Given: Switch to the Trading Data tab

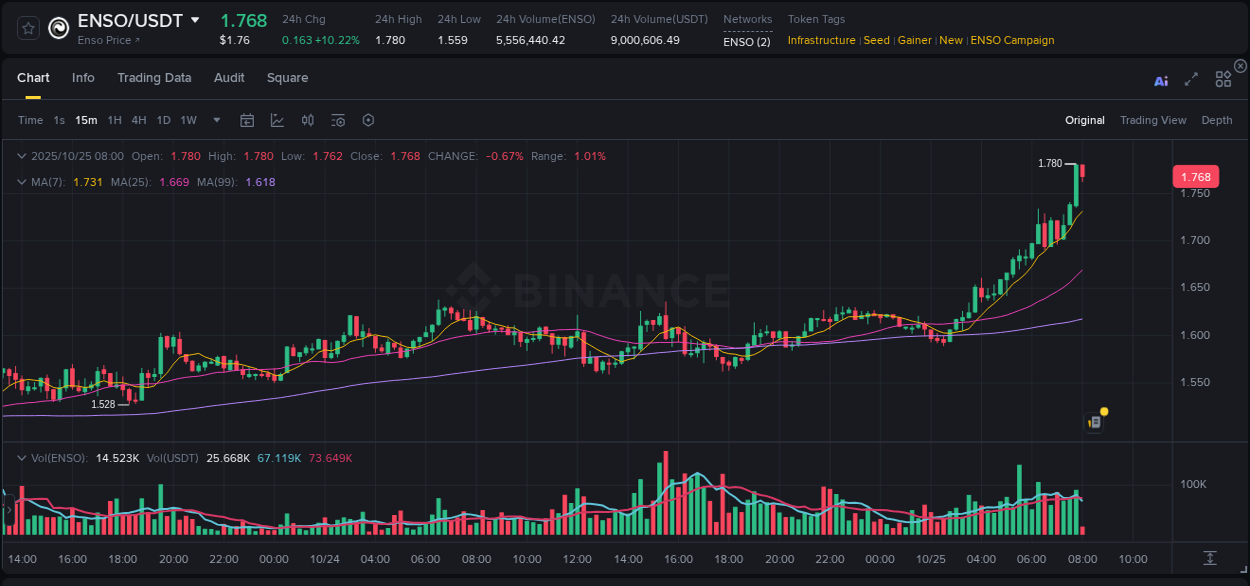Looking at the screenshot, I should (x=154, y=78).
